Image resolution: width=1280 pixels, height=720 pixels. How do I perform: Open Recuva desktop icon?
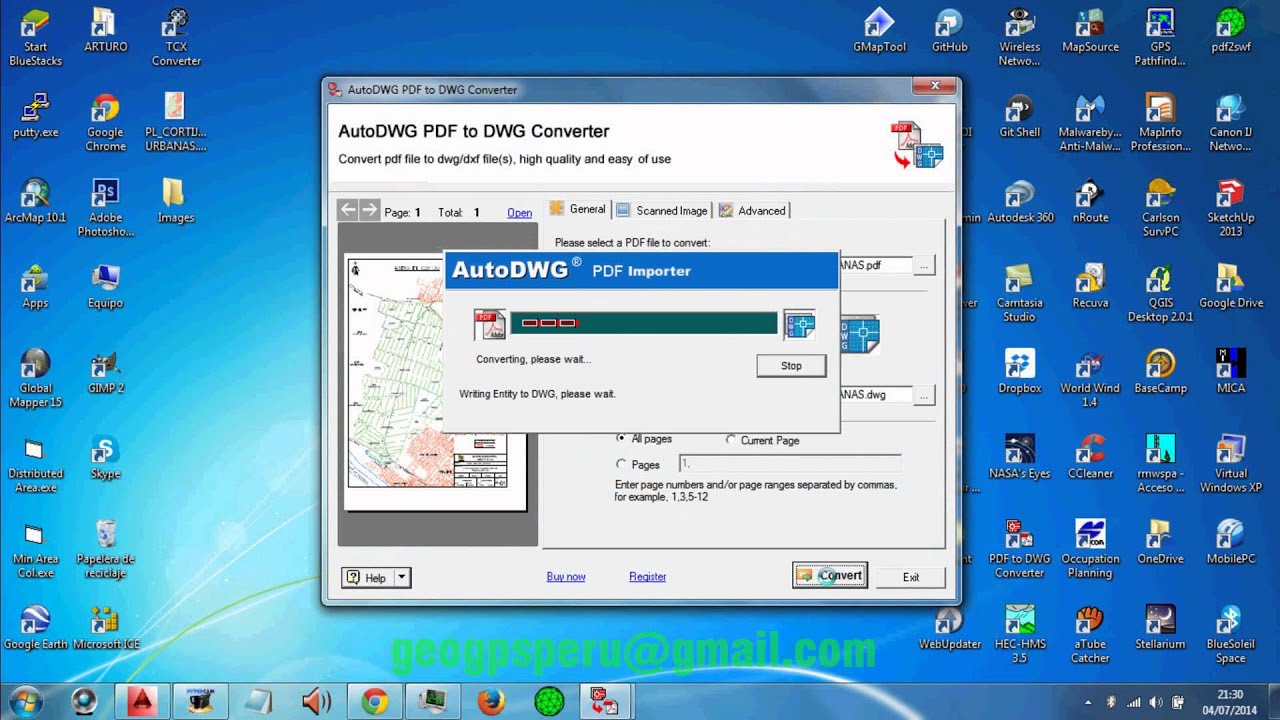point(1090,286)
